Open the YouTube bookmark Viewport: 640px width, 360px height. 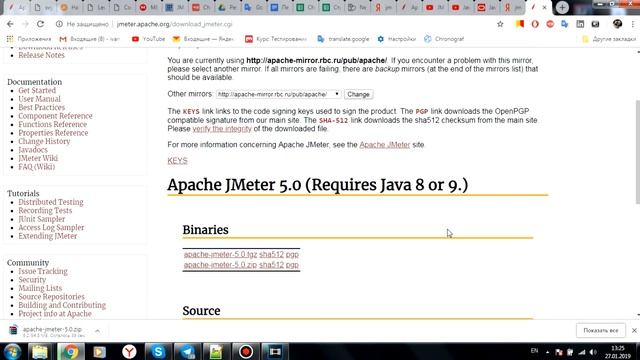149,39
